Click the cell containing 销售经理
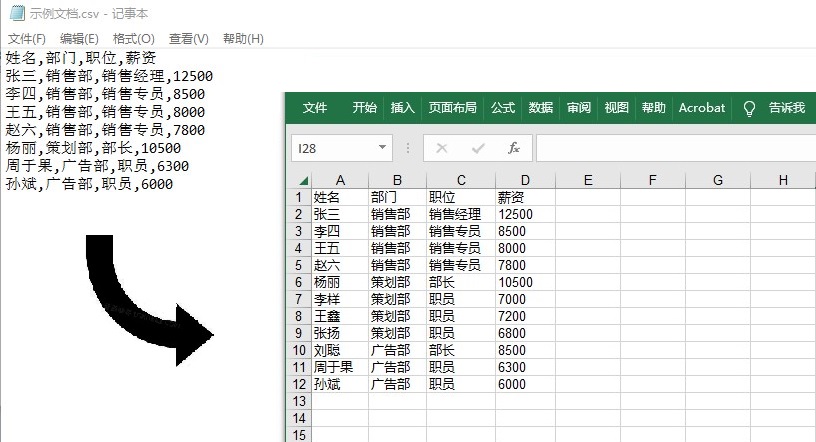 455,214
